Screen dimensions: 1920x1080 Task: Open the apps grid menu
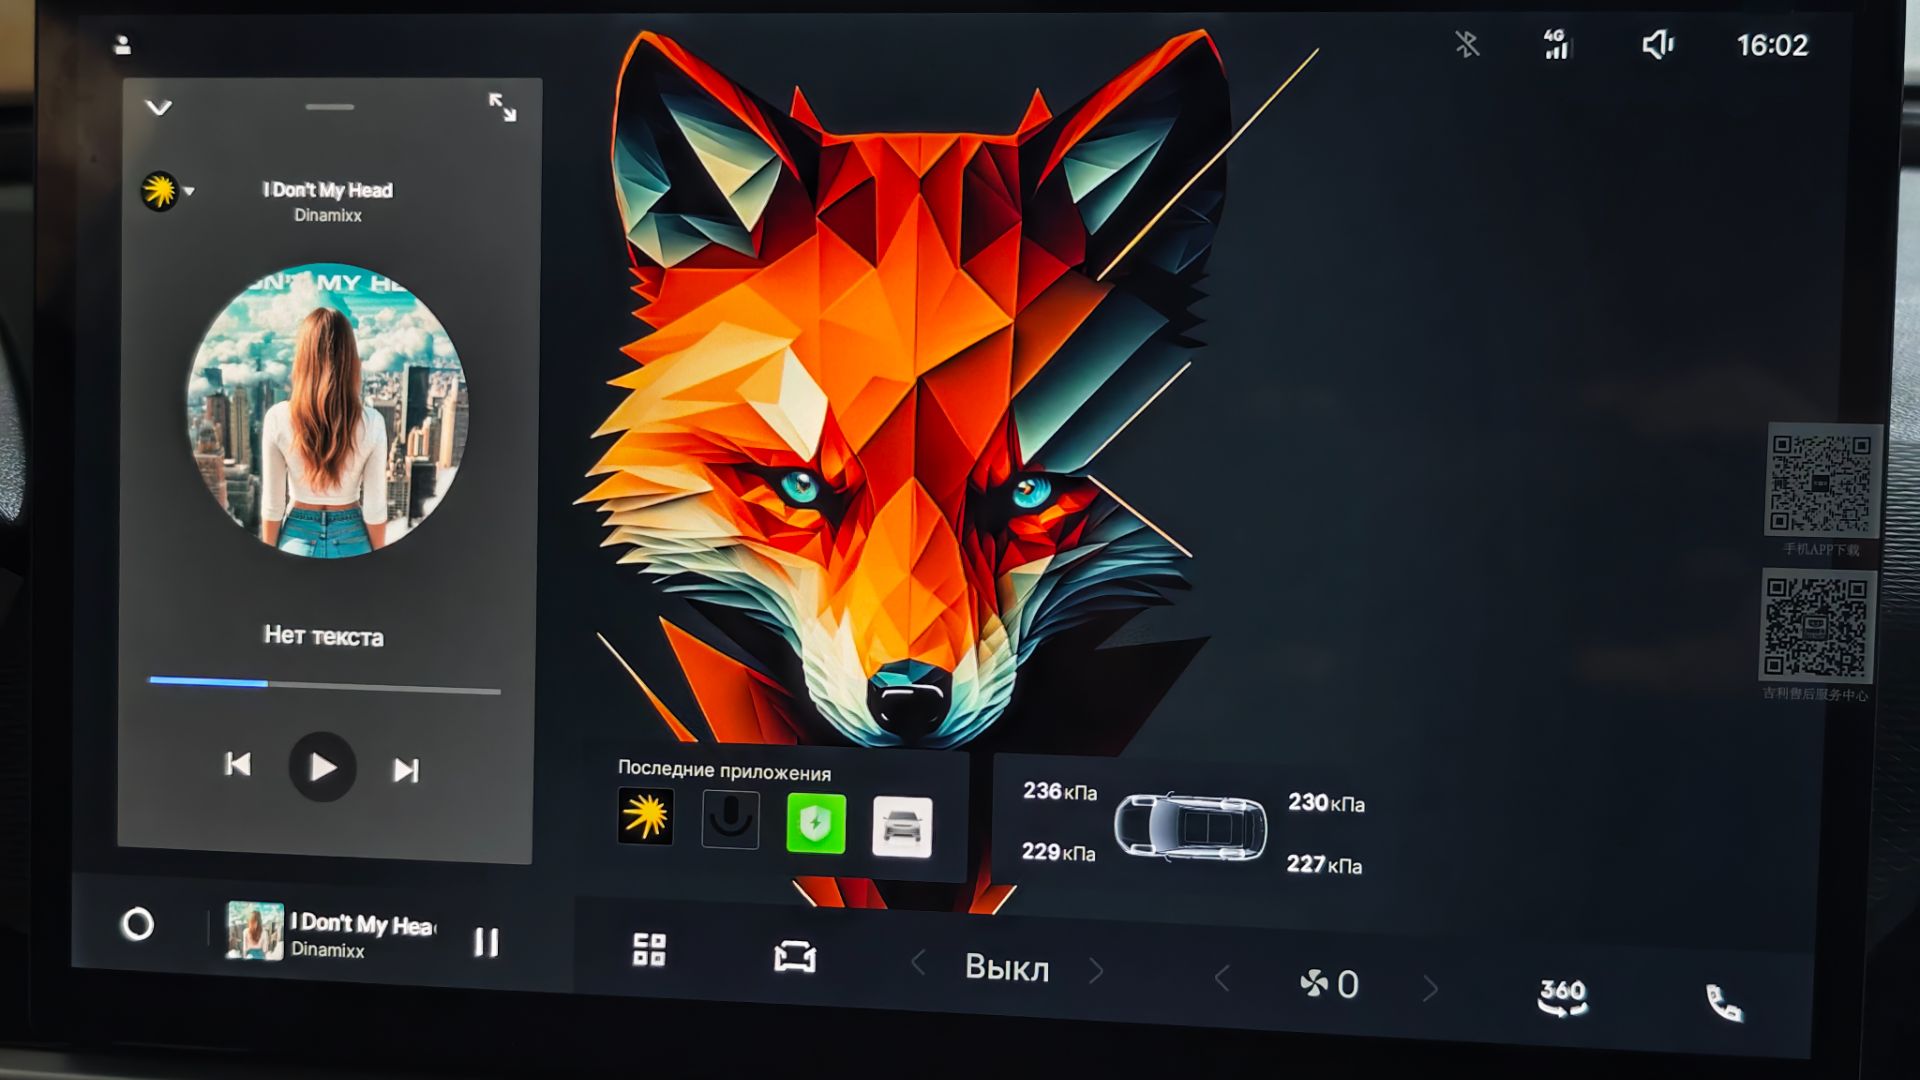pyautogui.click(x=649, y=950)
